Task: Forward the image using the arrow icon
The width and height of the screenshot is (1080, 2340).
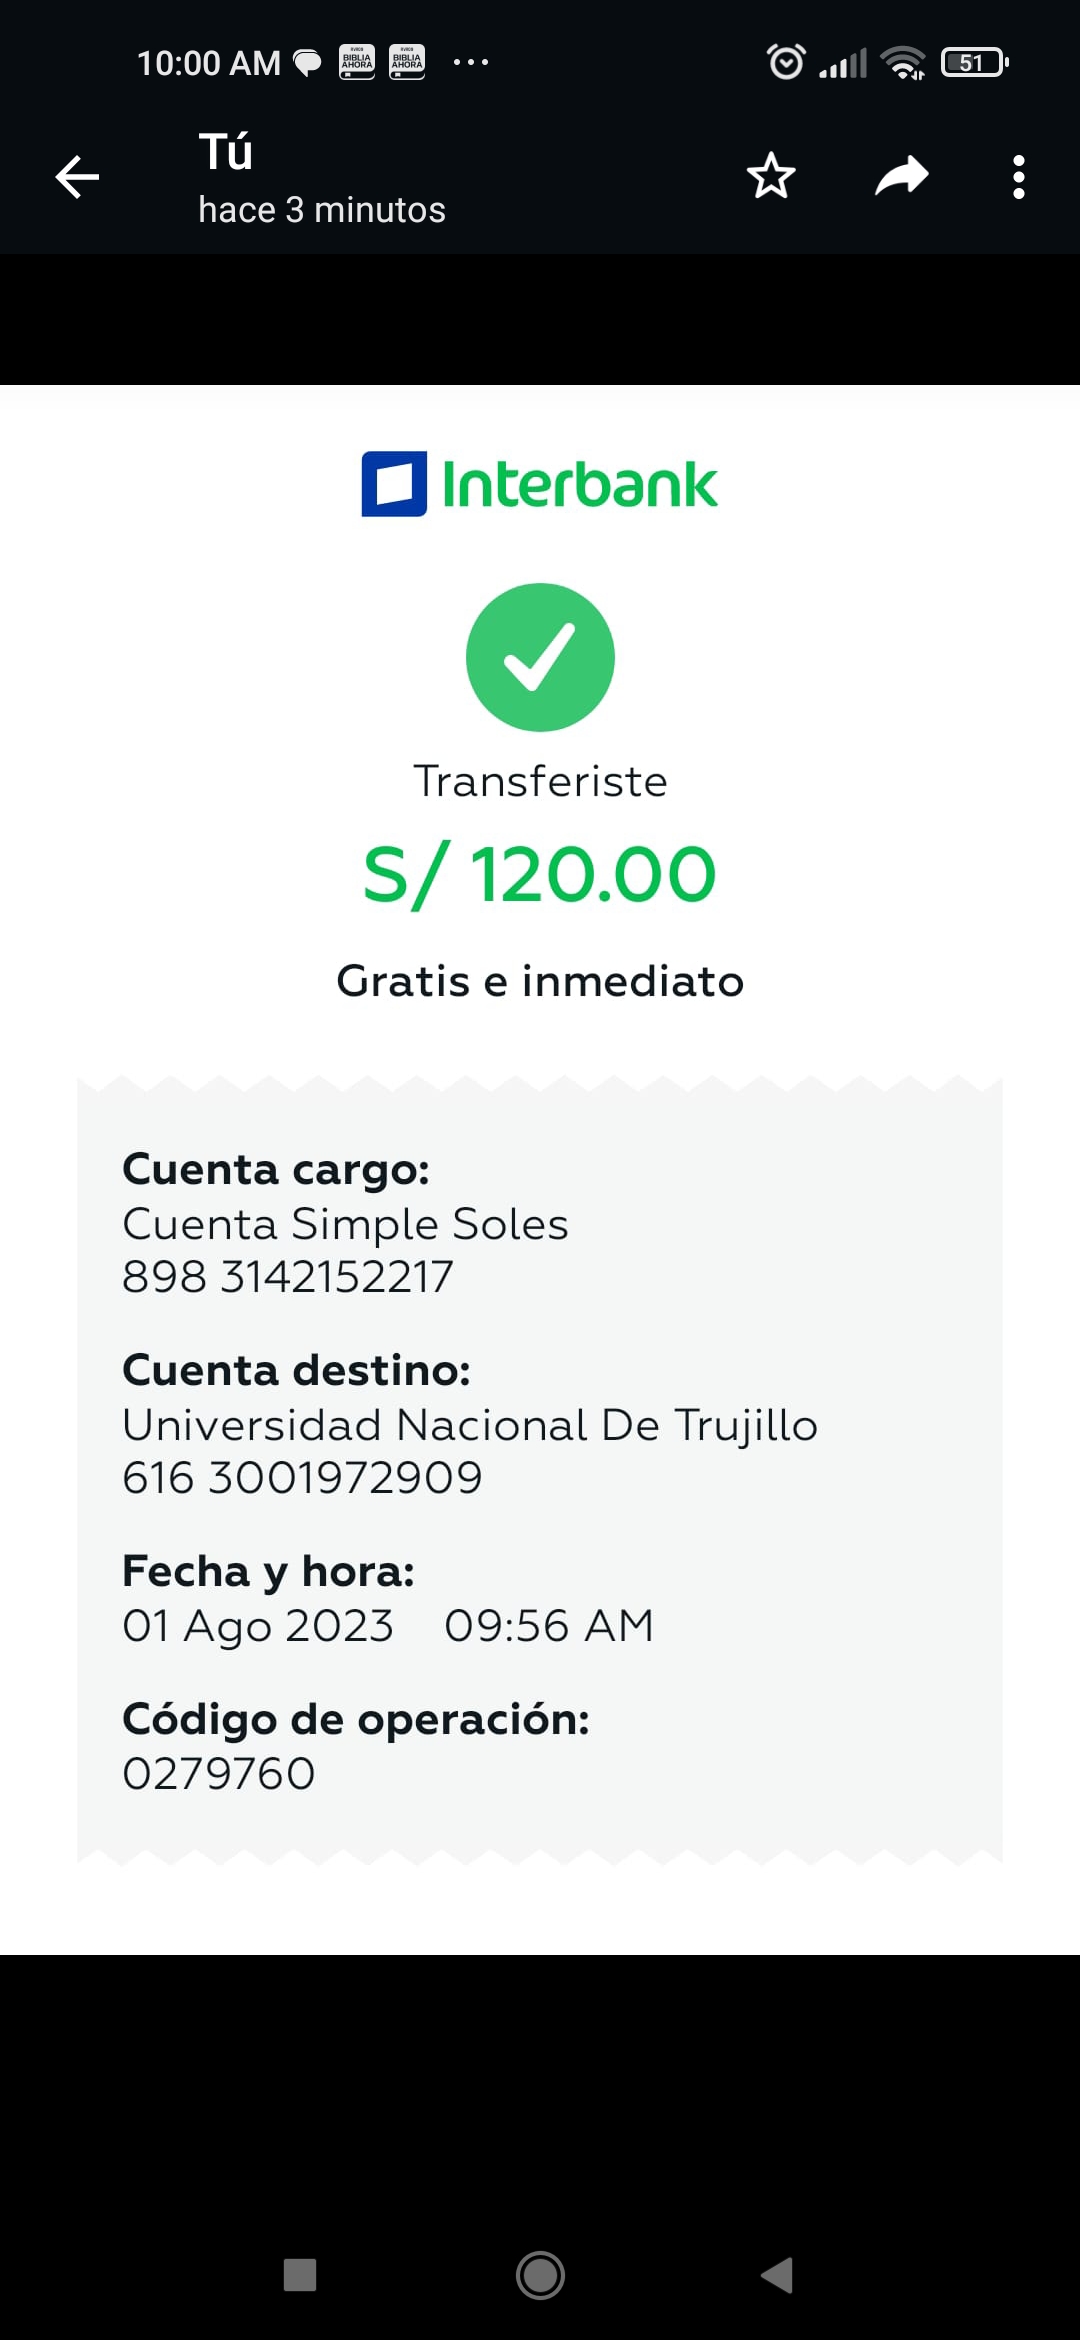Action: 902,177
